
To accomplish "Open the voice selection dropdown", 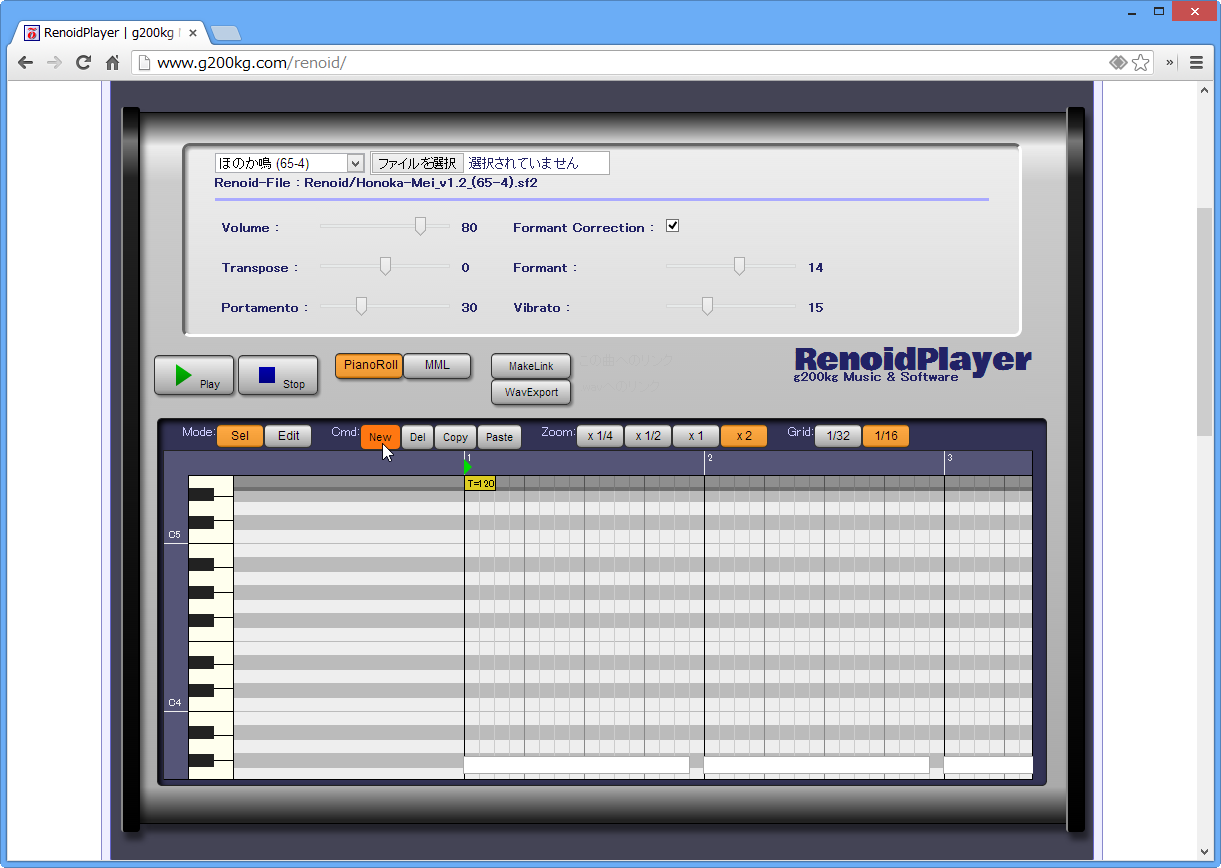I will [289, 163].
